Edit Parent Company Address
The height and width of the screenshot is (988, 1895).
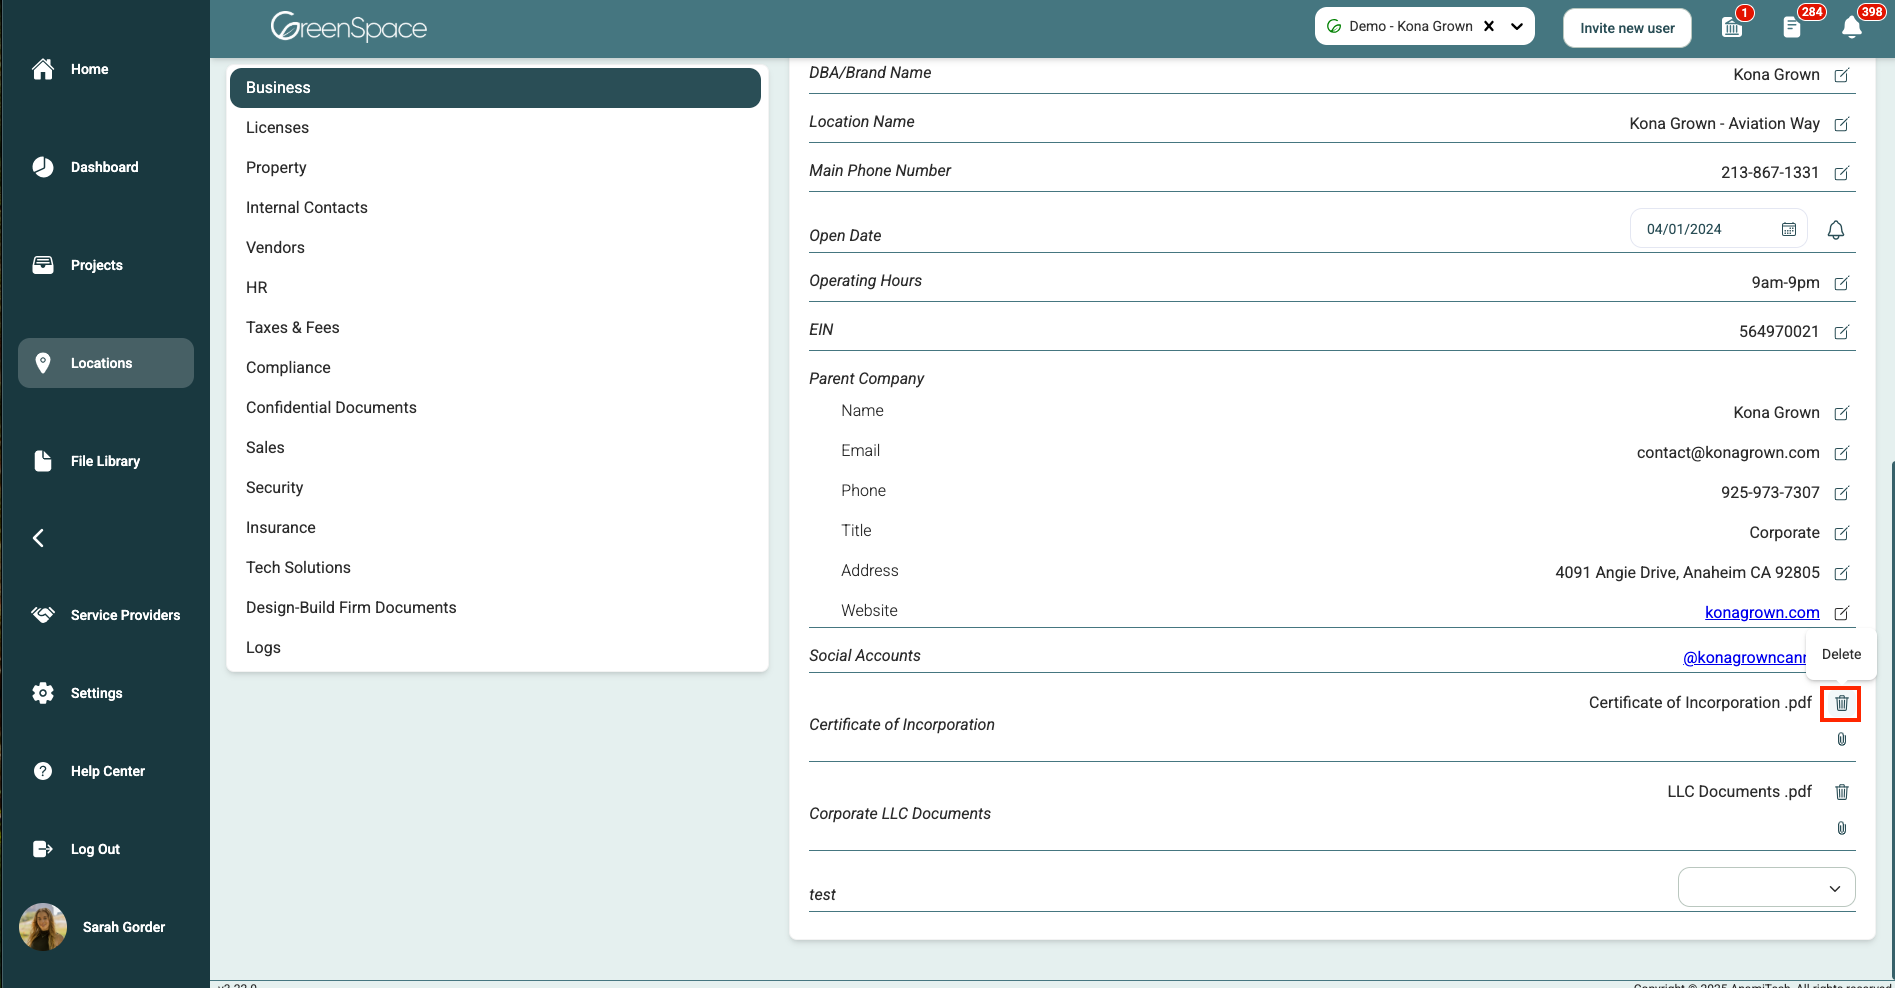(x=1842, y=573)
